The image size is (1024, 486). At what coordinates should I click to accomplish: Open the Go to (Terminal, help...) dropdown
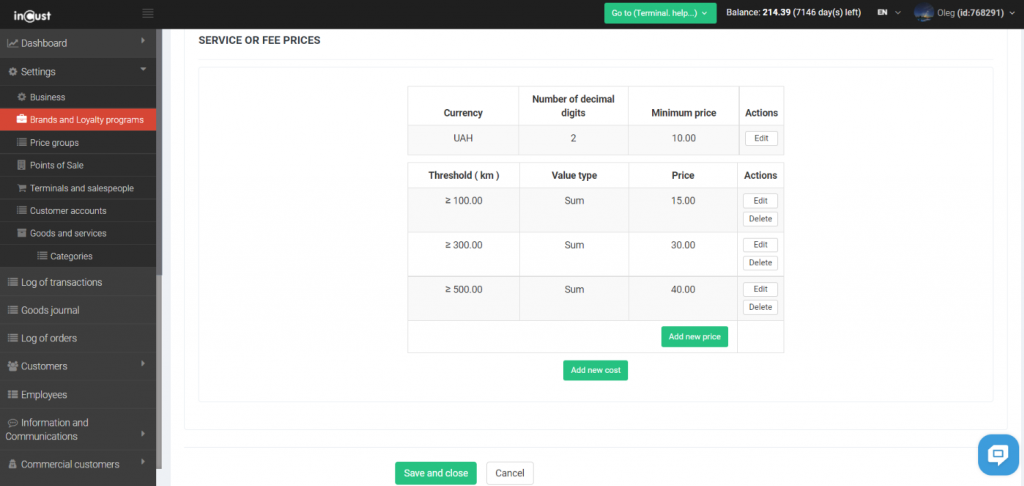(660, 13)
